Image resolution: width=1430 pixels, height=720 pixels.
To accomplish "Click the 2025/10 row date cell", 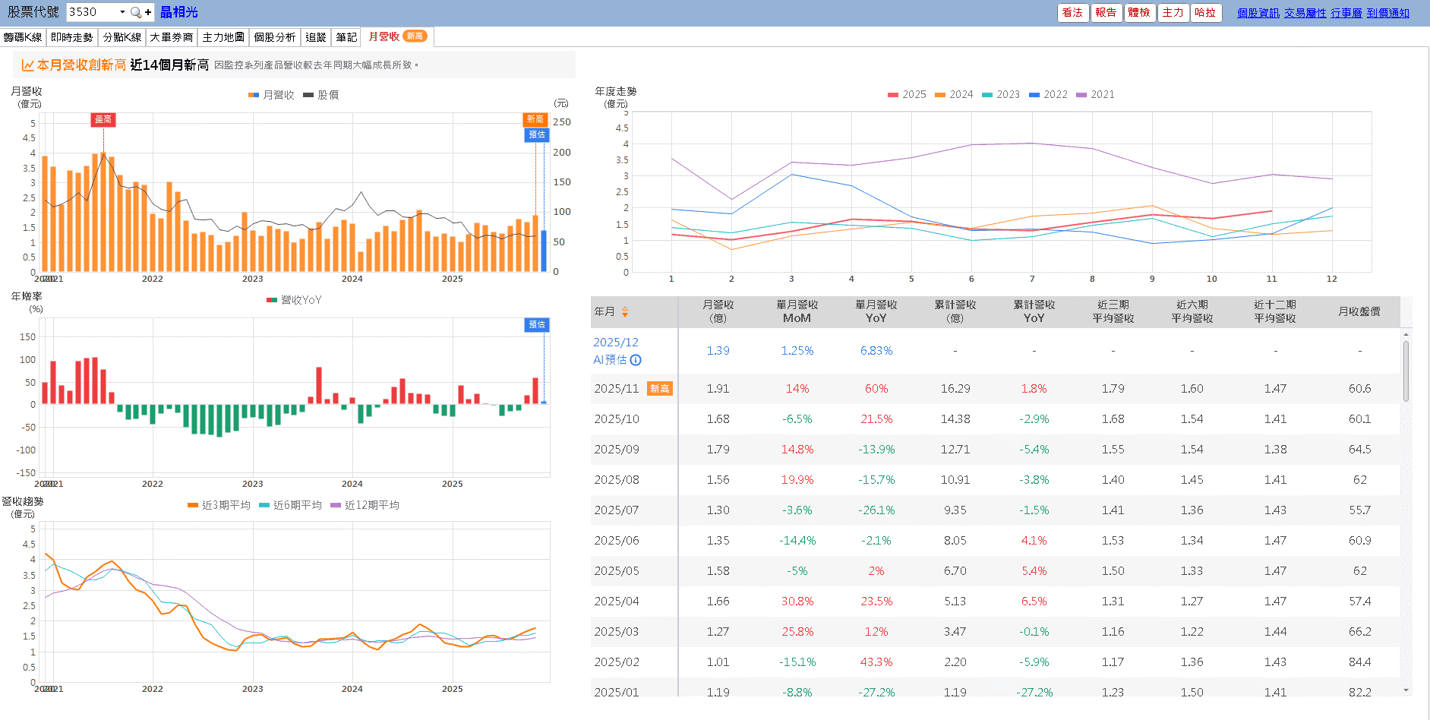I will (x=616, y=419).
